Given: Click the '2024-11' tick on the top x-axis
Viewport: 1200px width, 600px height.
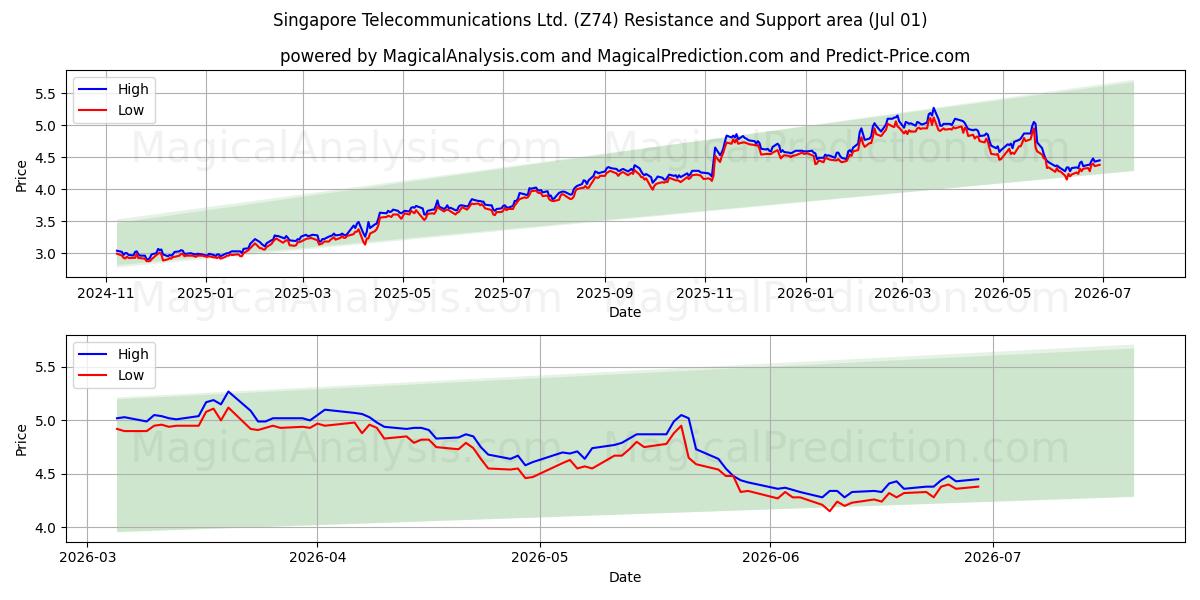Looking at the screenshot, I should 106,294.
